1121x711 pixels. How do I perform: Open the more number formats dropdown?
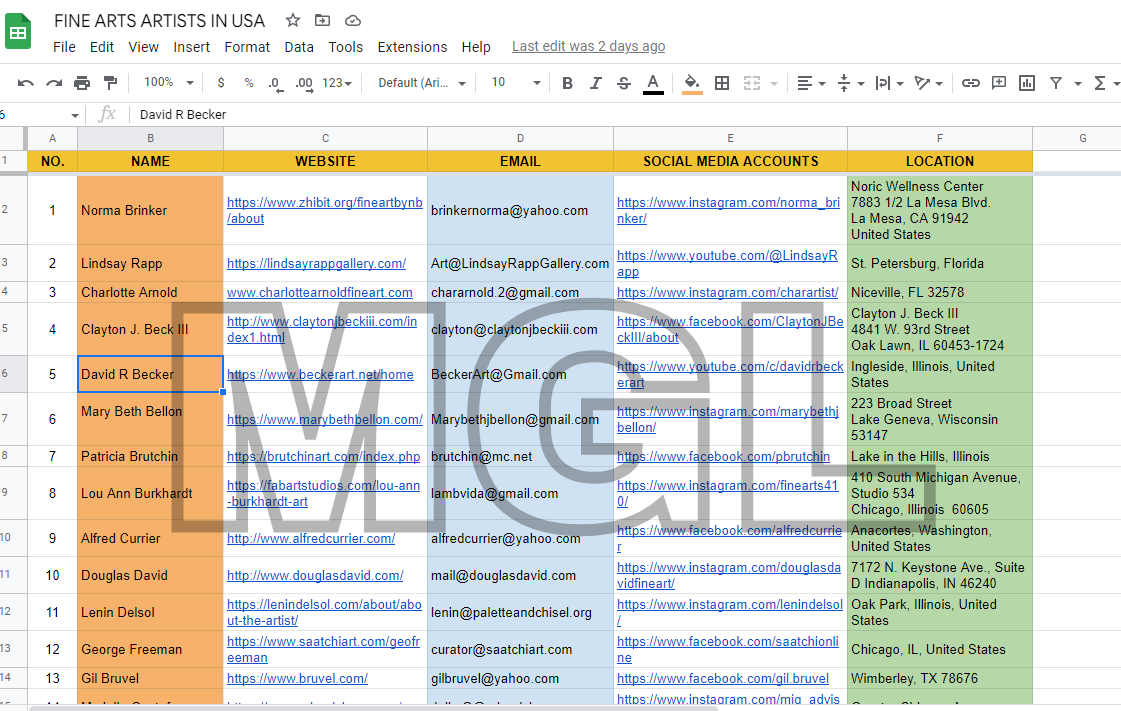(x=337, y=83)
